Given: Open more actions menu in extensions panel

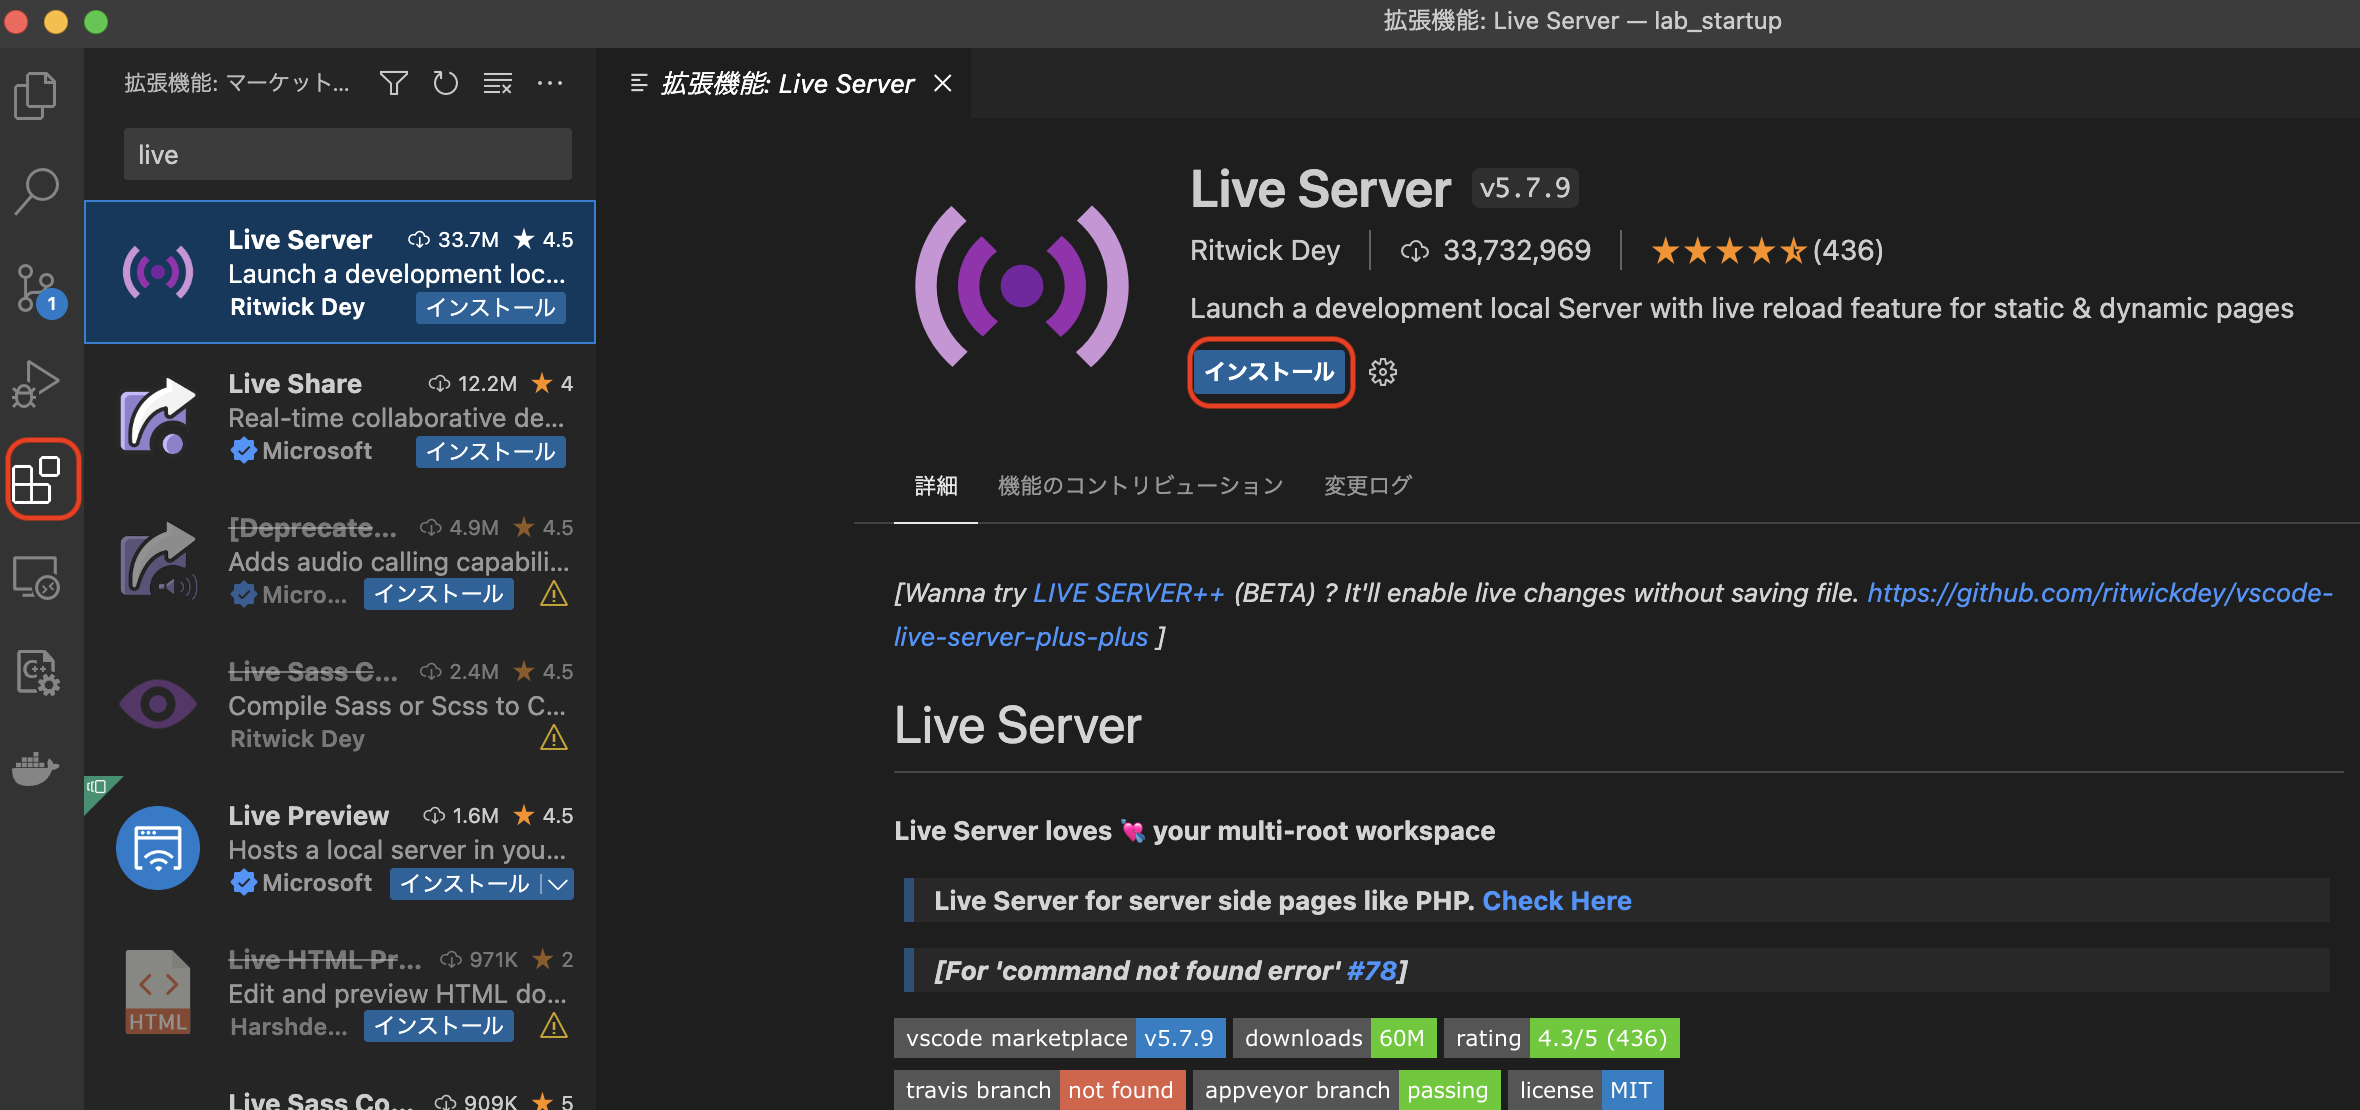Looking at the screenshot, I should [x=550, y=83].
